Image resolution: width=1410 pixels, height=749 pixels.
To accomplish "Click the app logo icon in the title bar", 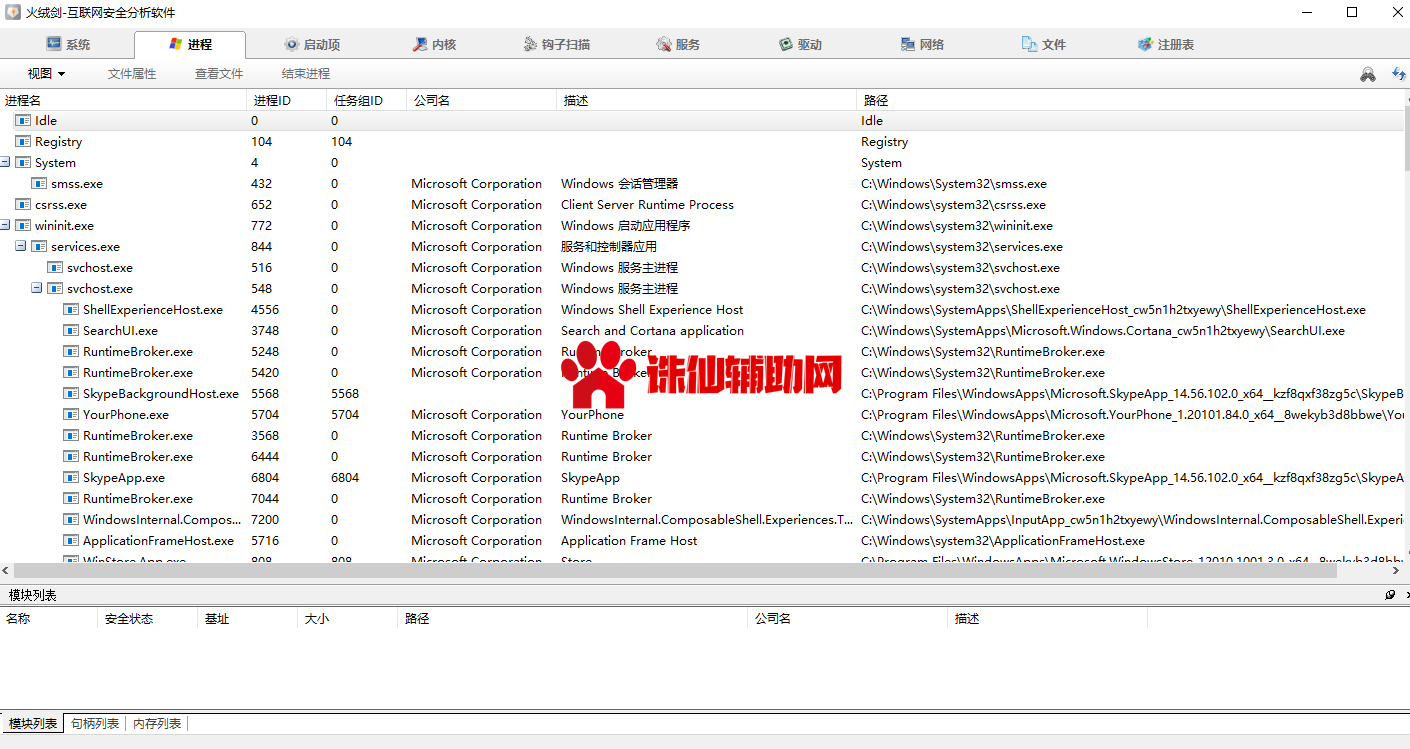I will click(12, 12).
